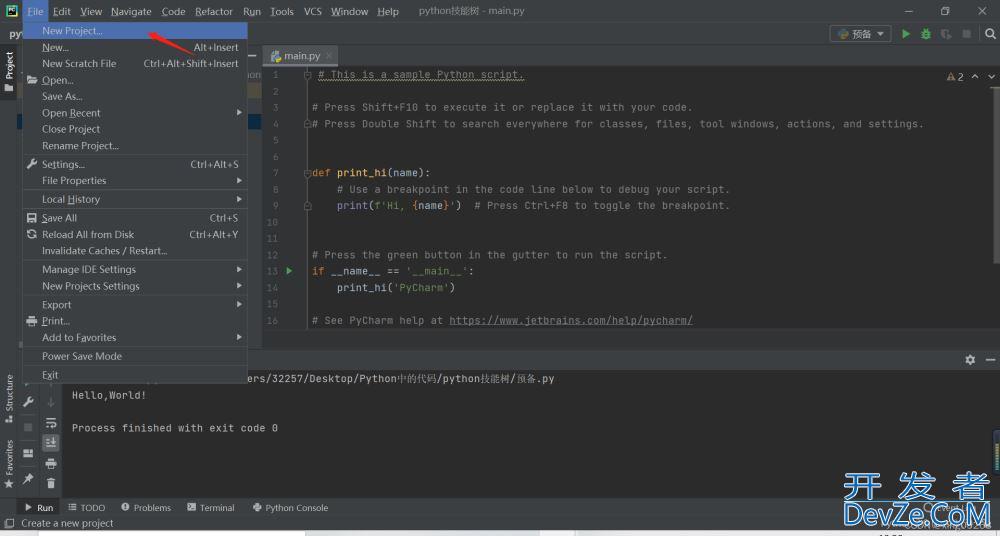Click the warnings indicator showing 2

[x=955, y=77]
